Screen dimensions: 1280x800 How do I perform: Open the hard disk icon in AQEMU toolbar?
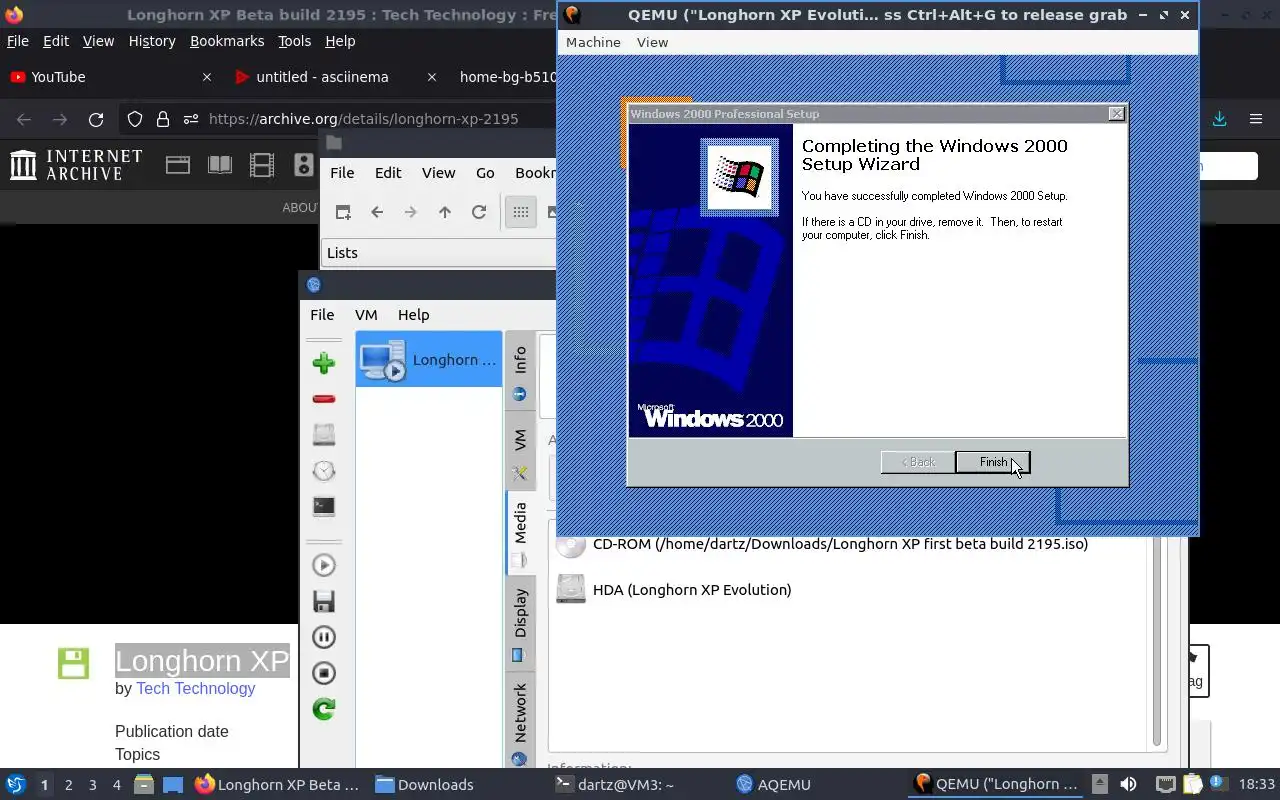coord(323,435)
